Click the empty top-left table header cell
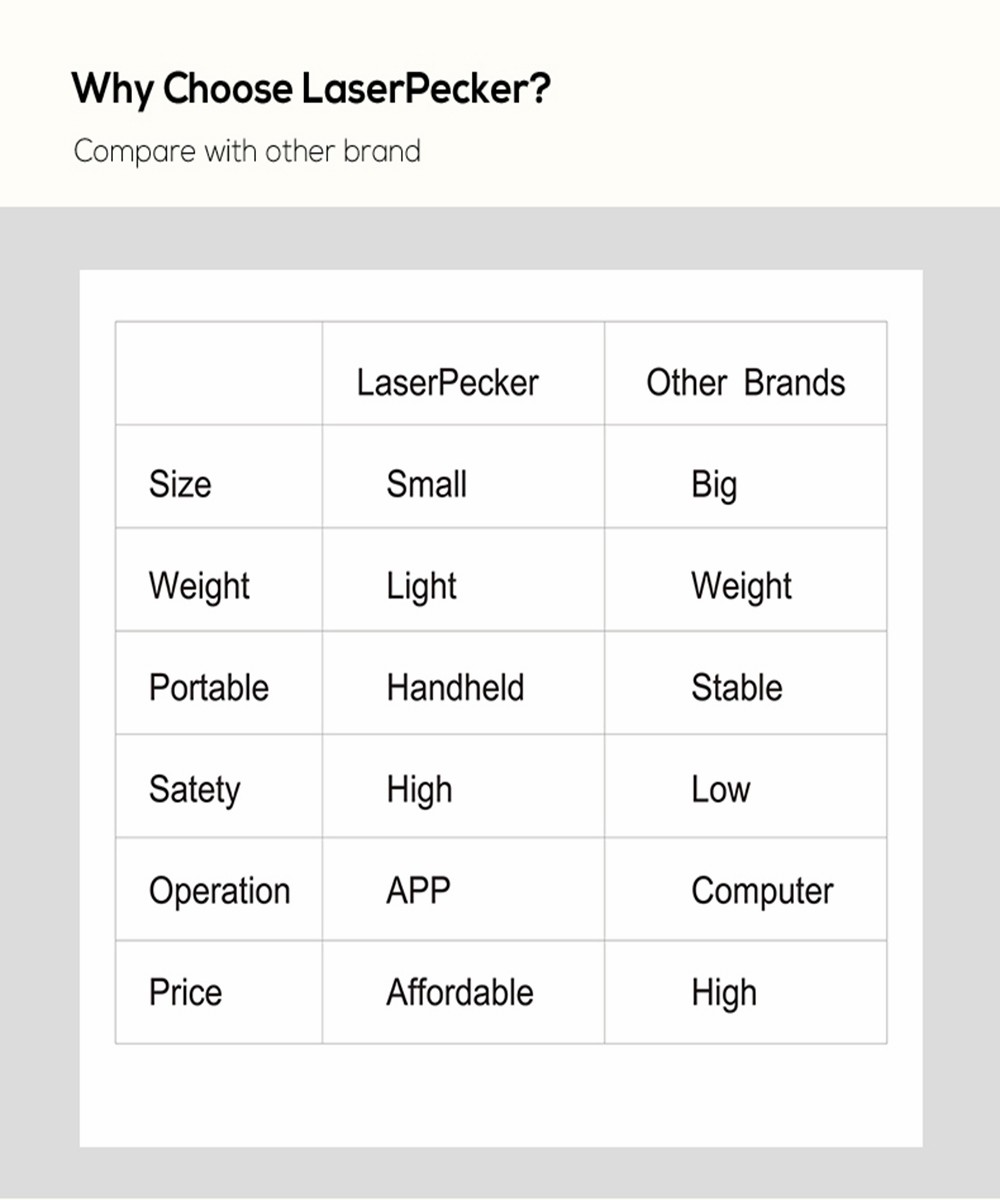The width and height of the screenshot is (1000, 1200). click(219, 373)
